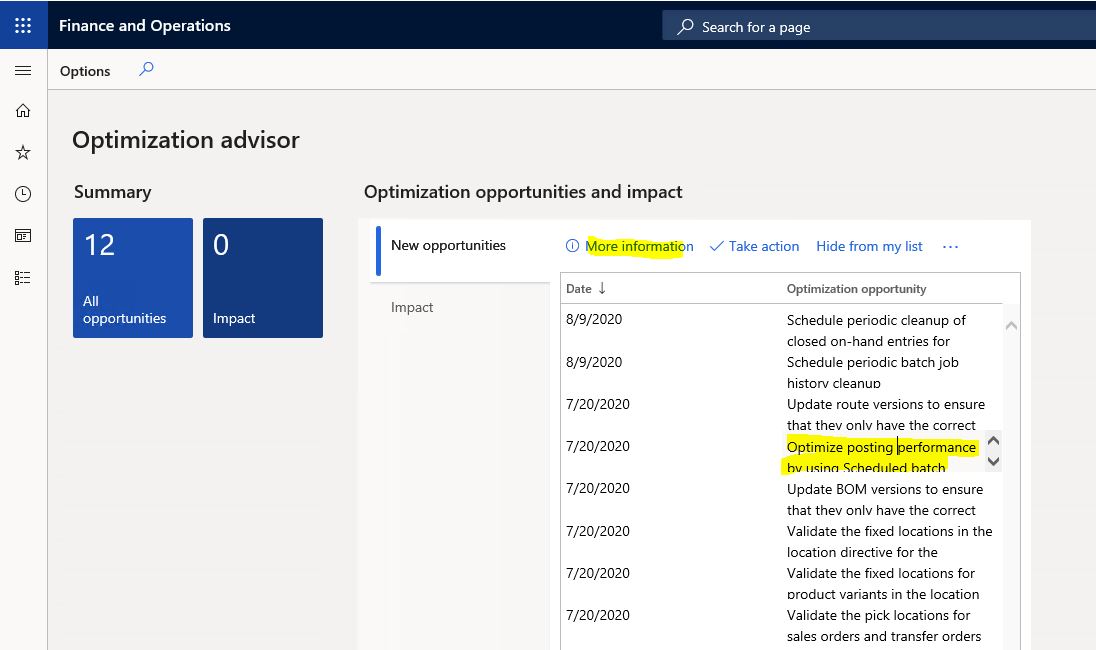Open Favorites star in sidebar
1096x650 pixels.
coord(23,152)
